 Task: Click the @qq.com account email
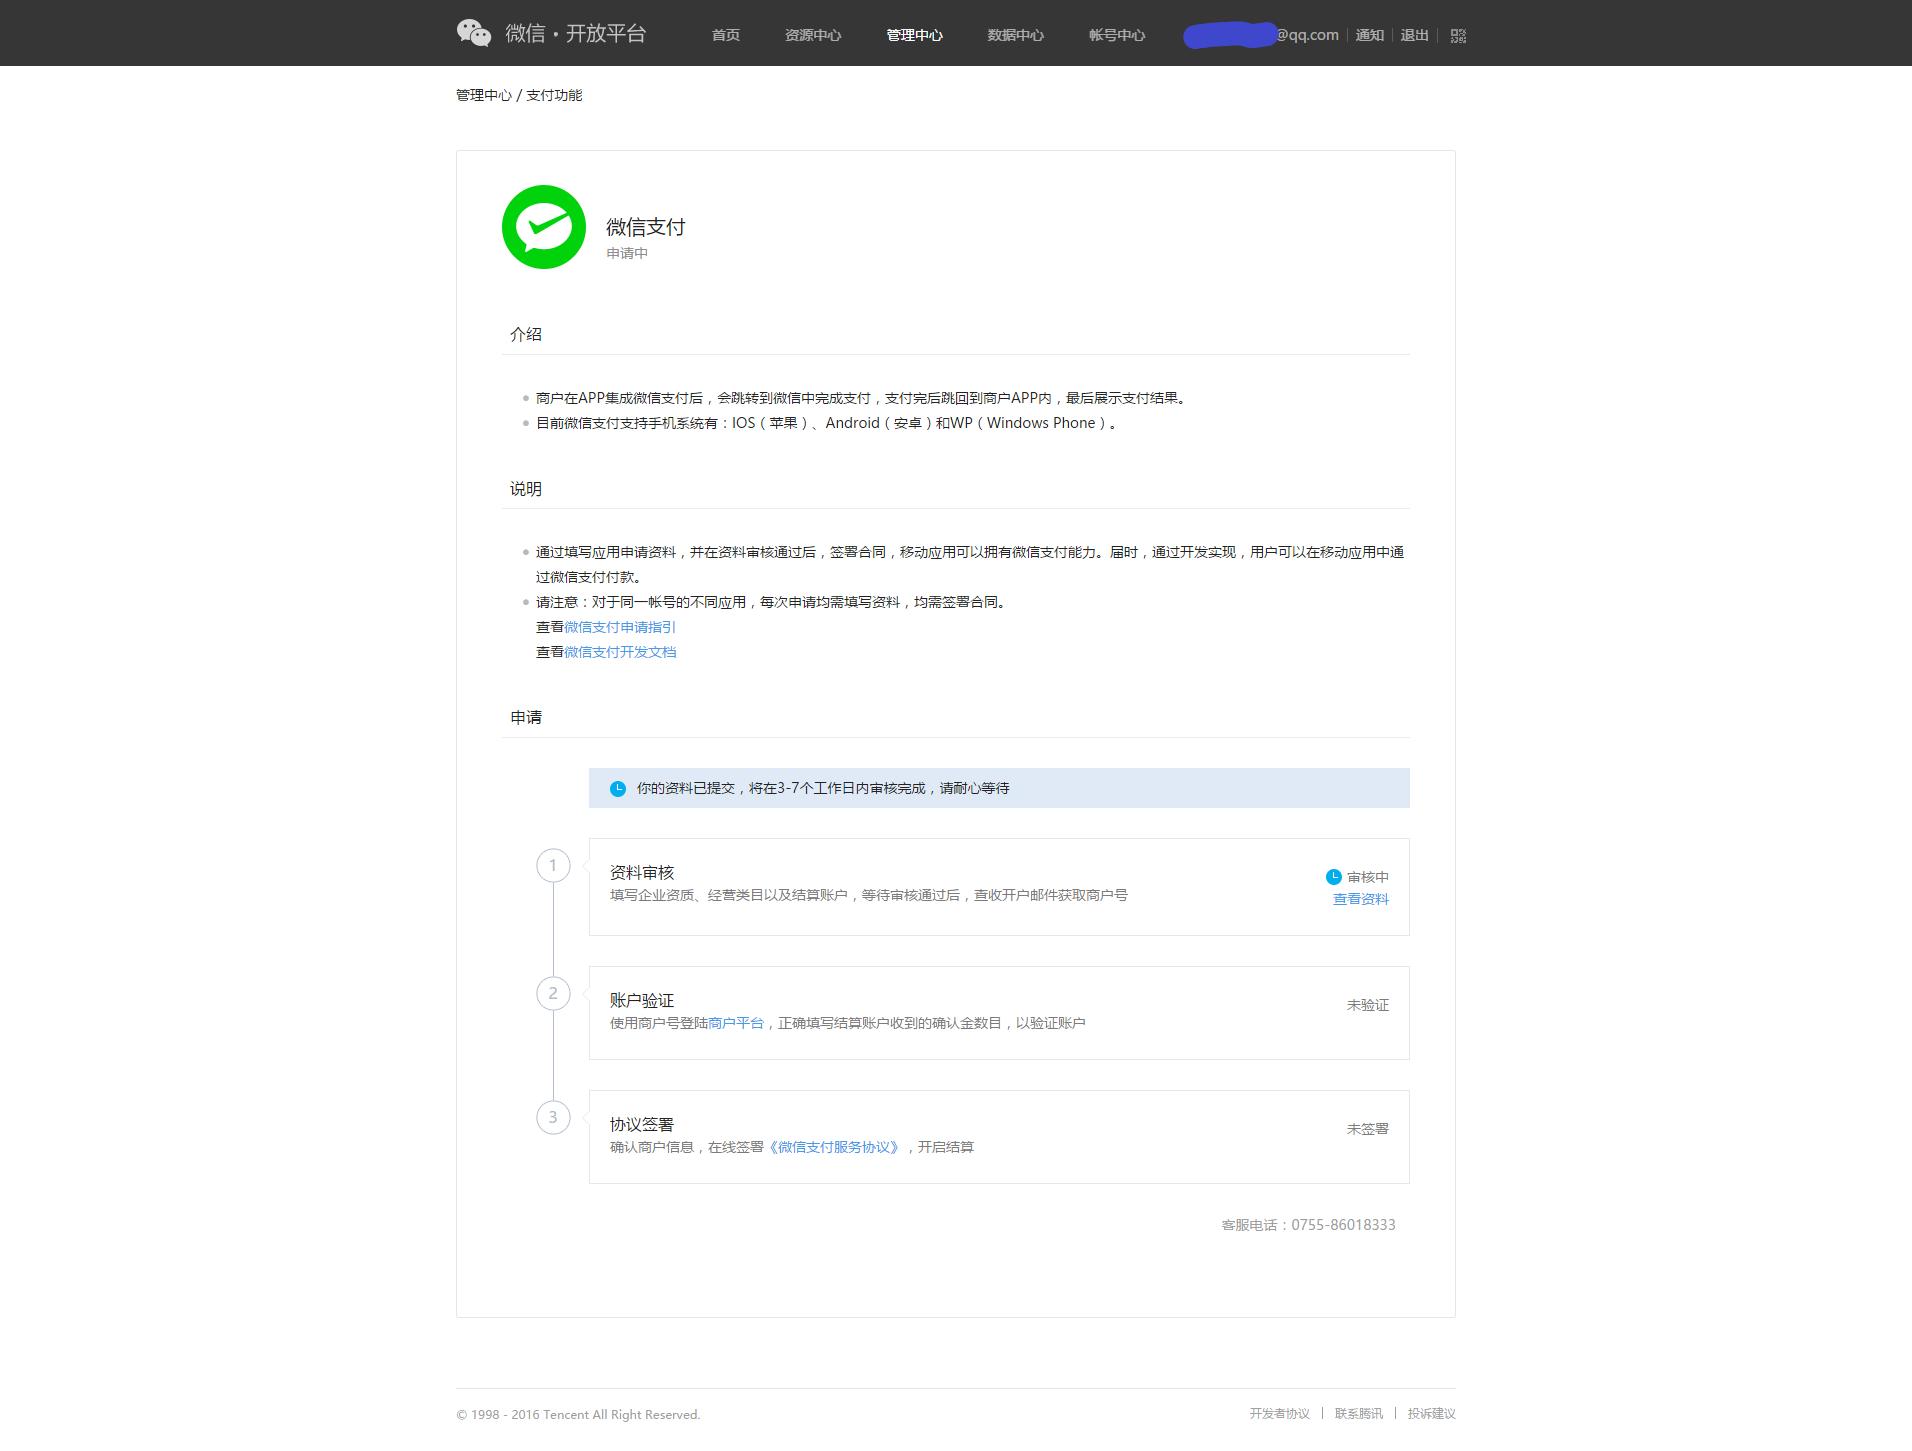click(x=1261, y=35)
